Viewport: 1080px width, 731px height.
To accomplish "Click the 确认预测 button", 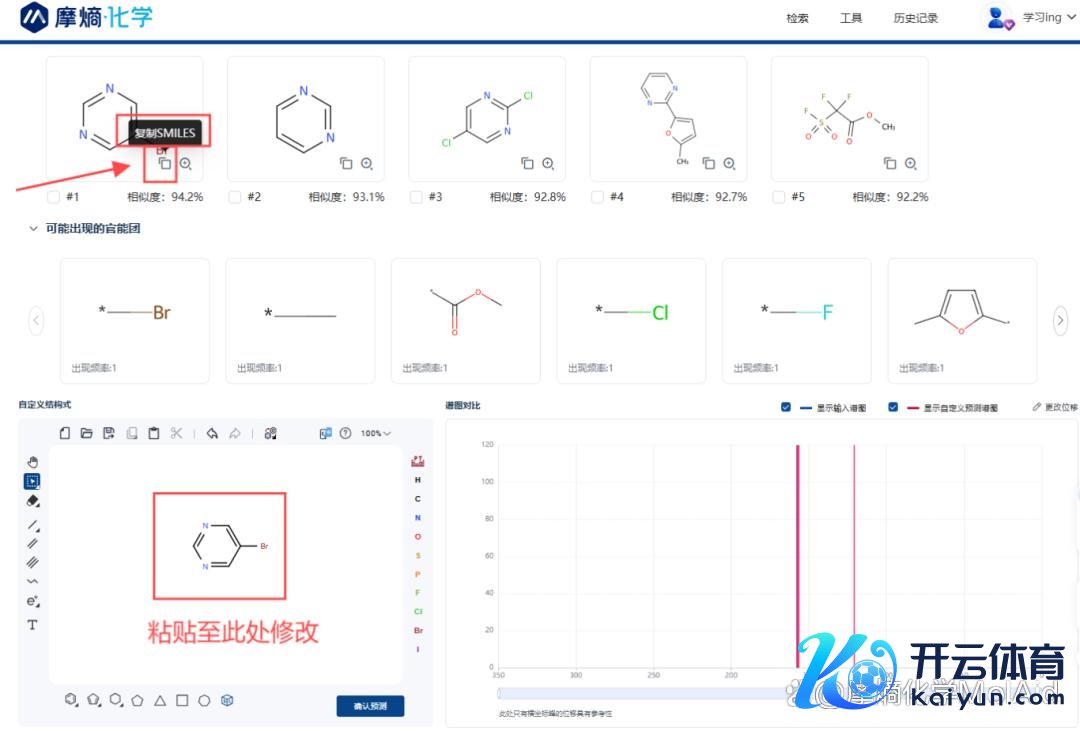I will (370, 706).
